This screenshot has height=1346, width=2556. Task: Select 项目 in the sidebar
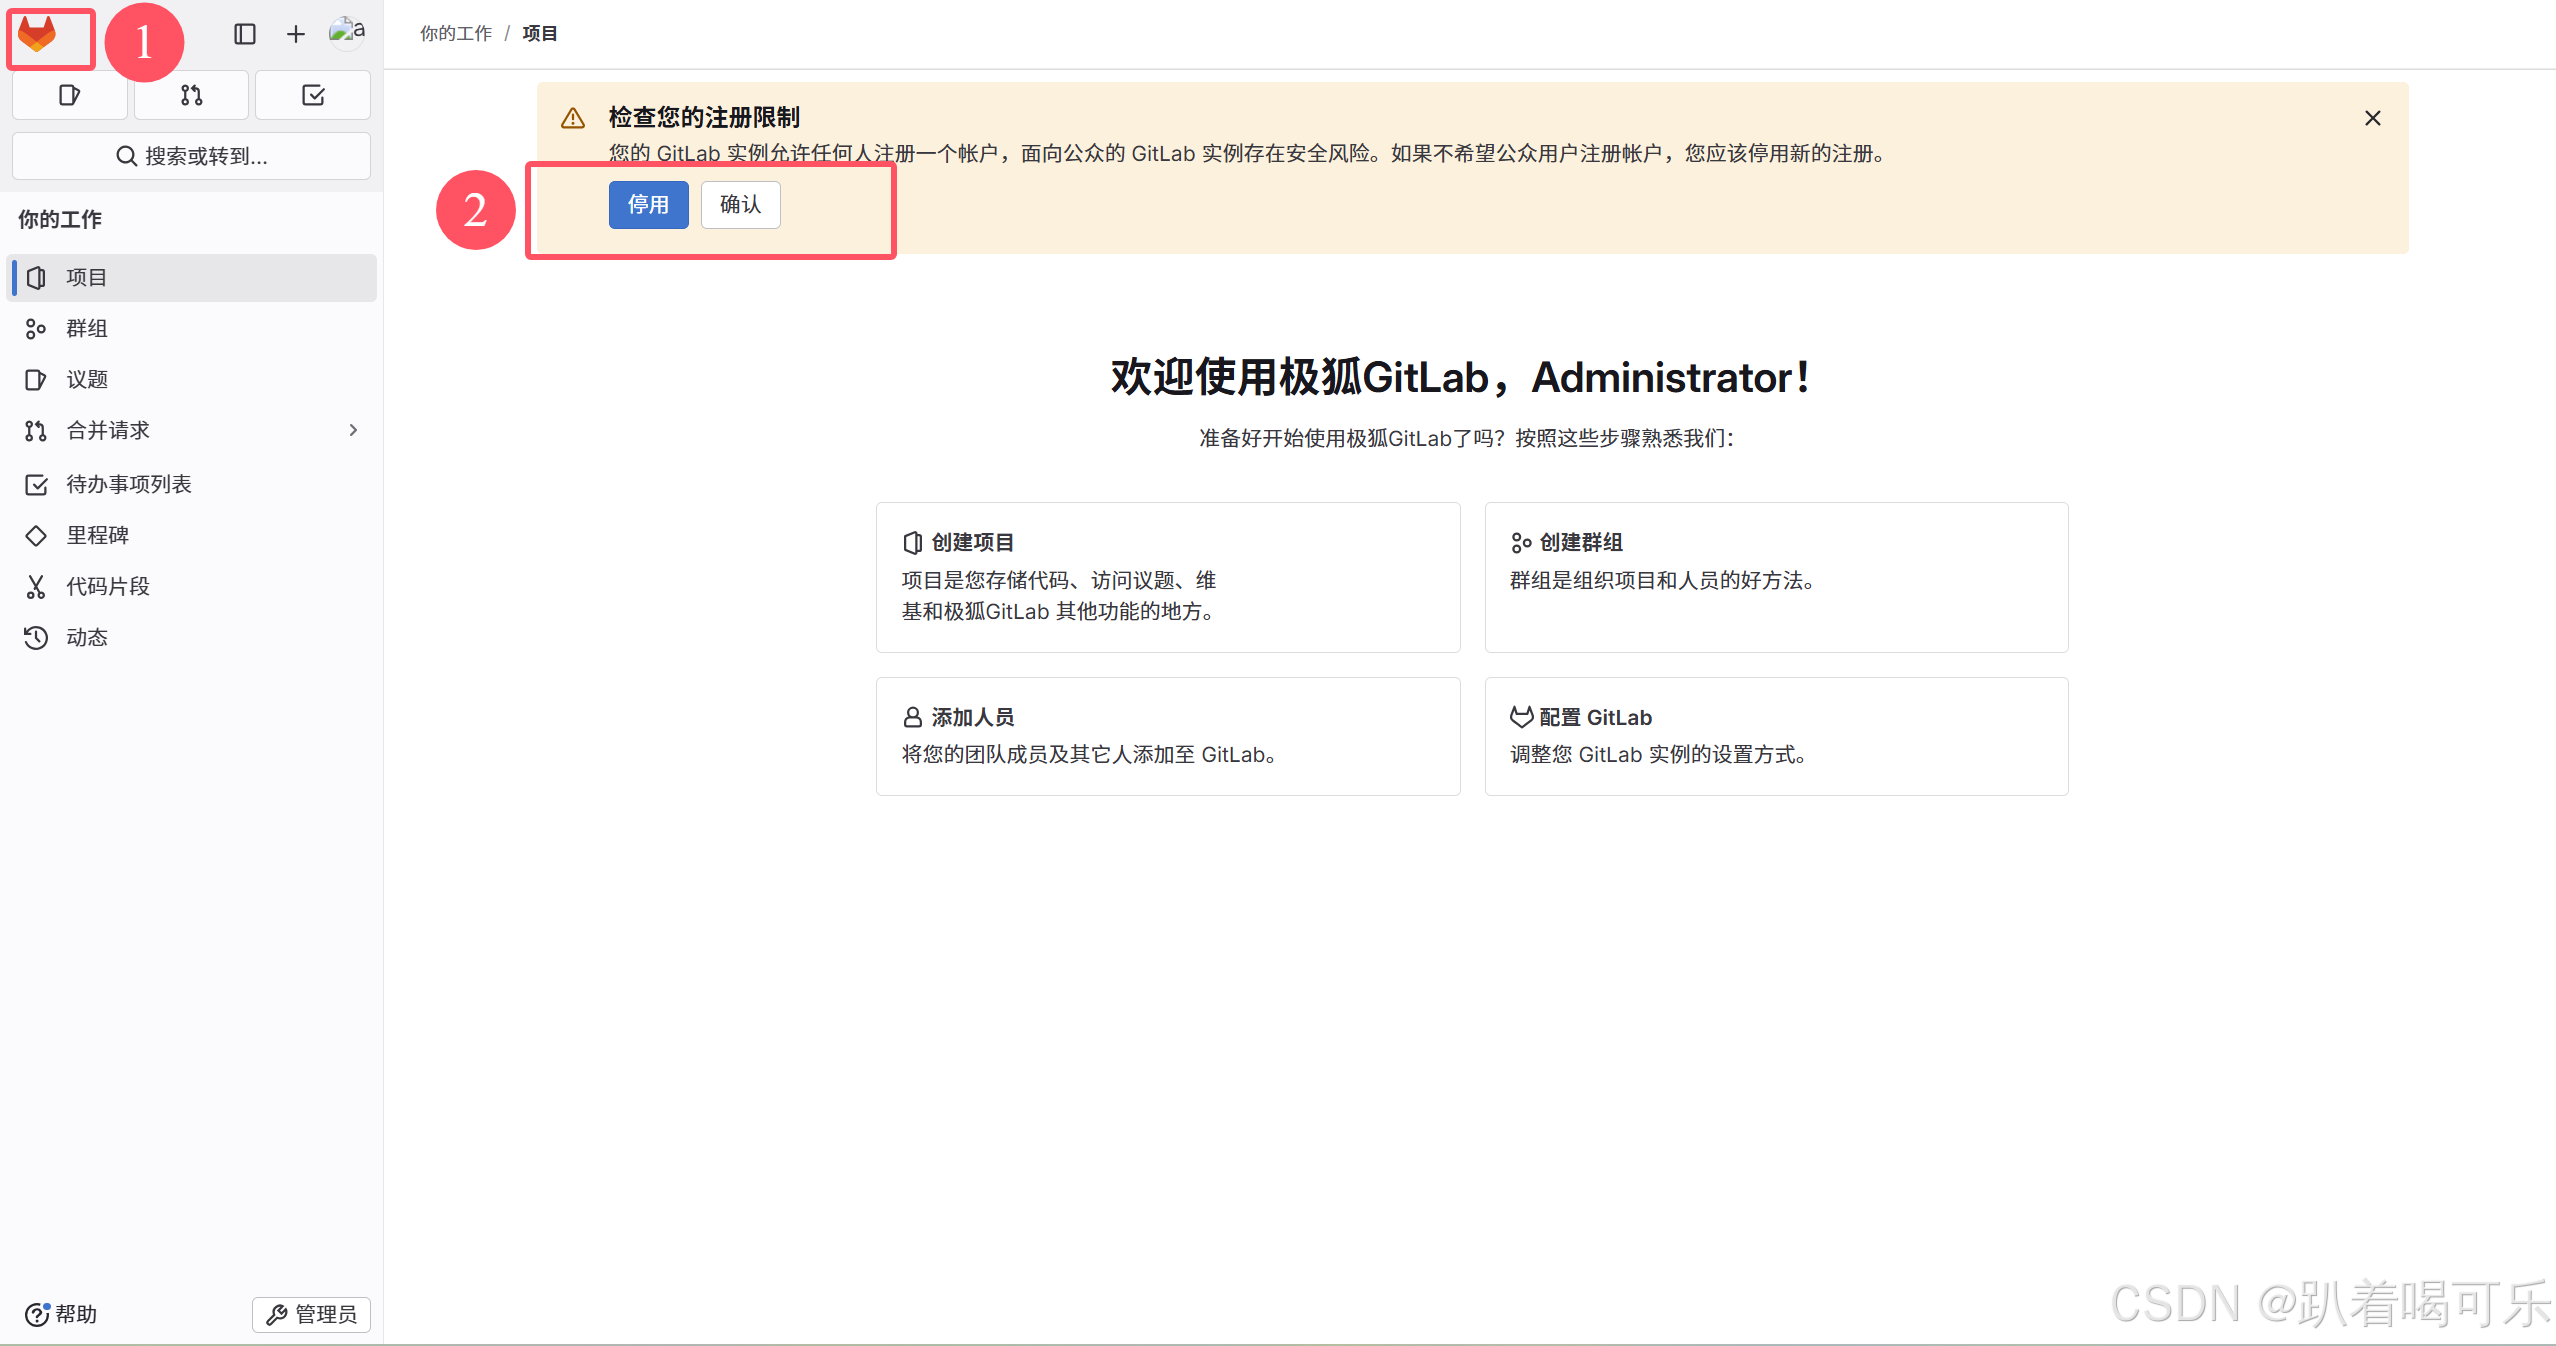click(x=191, y=277)
